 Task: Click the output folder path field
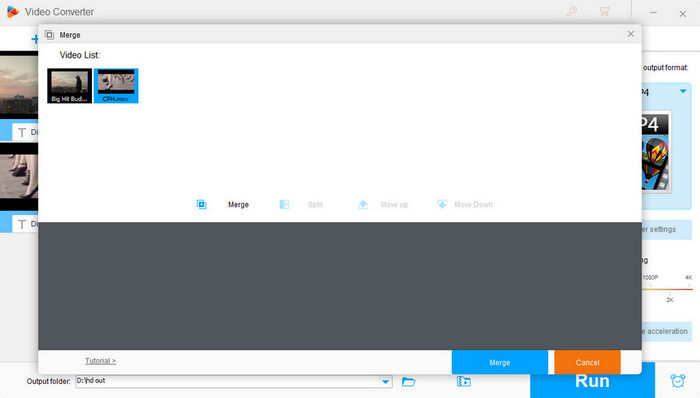tap(228, 381)
